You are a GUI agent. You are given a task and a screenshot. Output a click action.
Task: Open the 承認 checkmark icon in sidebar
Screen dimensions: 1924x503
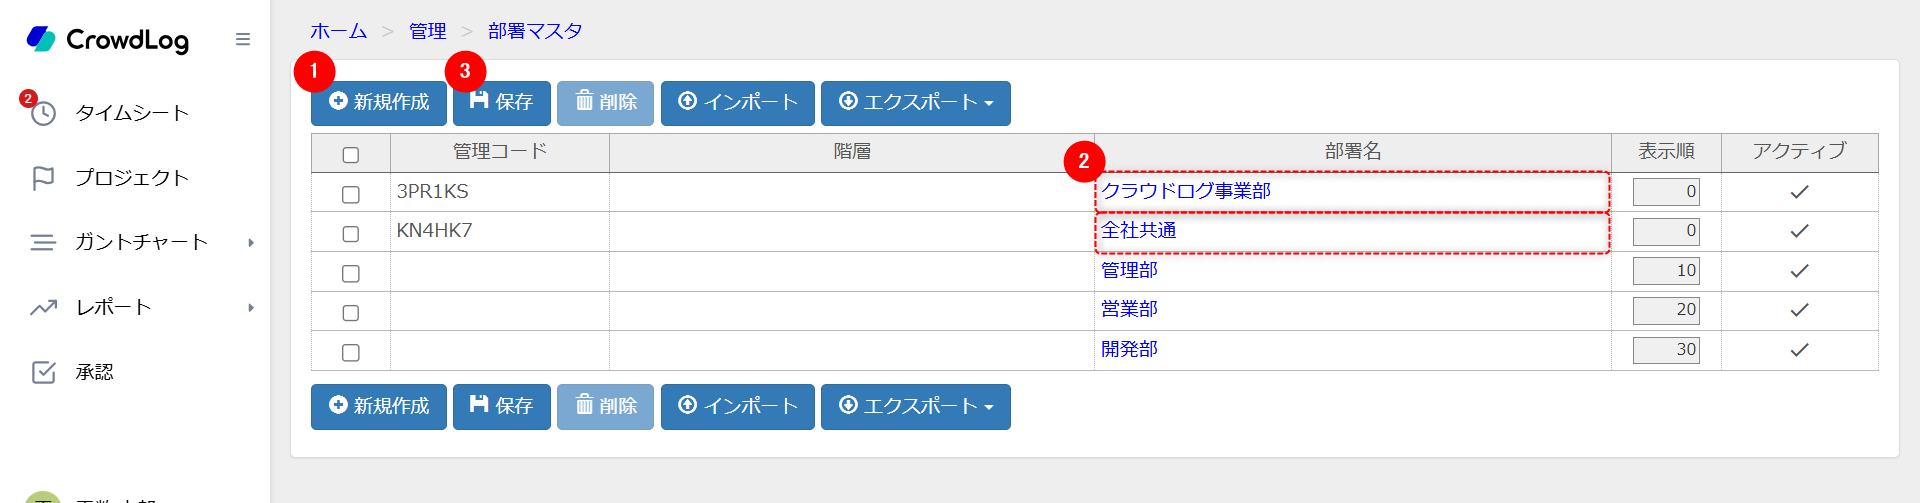(x=43, y=372)
